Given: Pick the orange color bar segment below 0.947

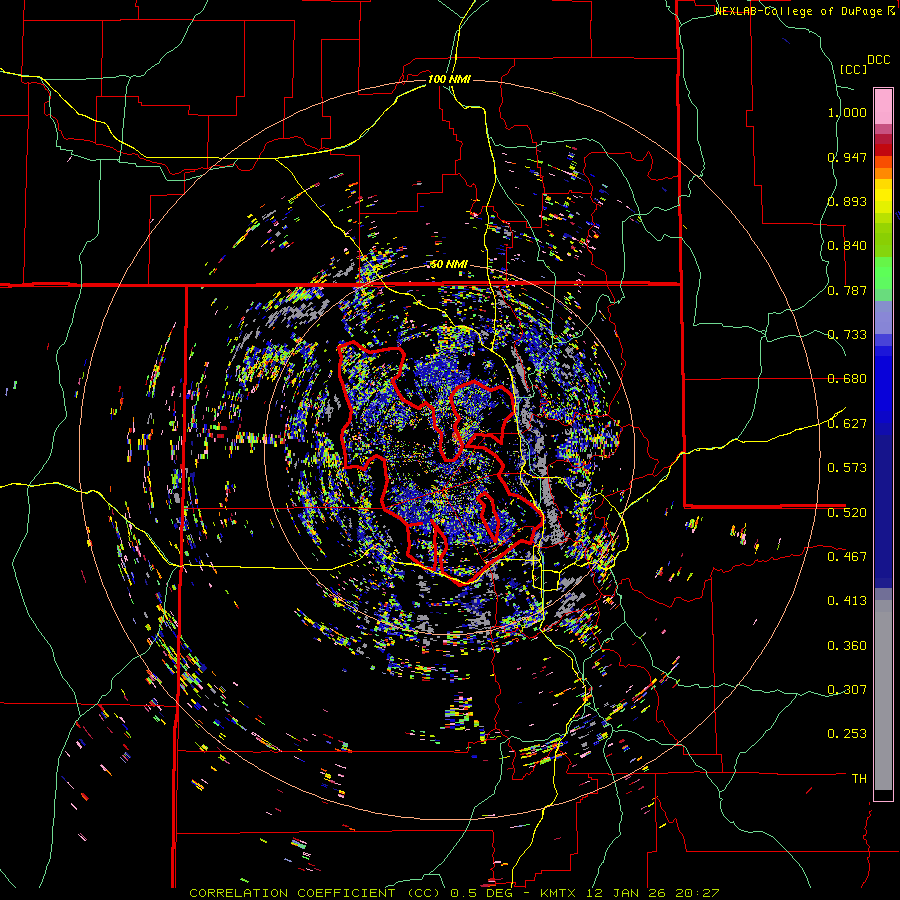Looking at the screenshot, I should pyautogui.click(x=883, y=173).
